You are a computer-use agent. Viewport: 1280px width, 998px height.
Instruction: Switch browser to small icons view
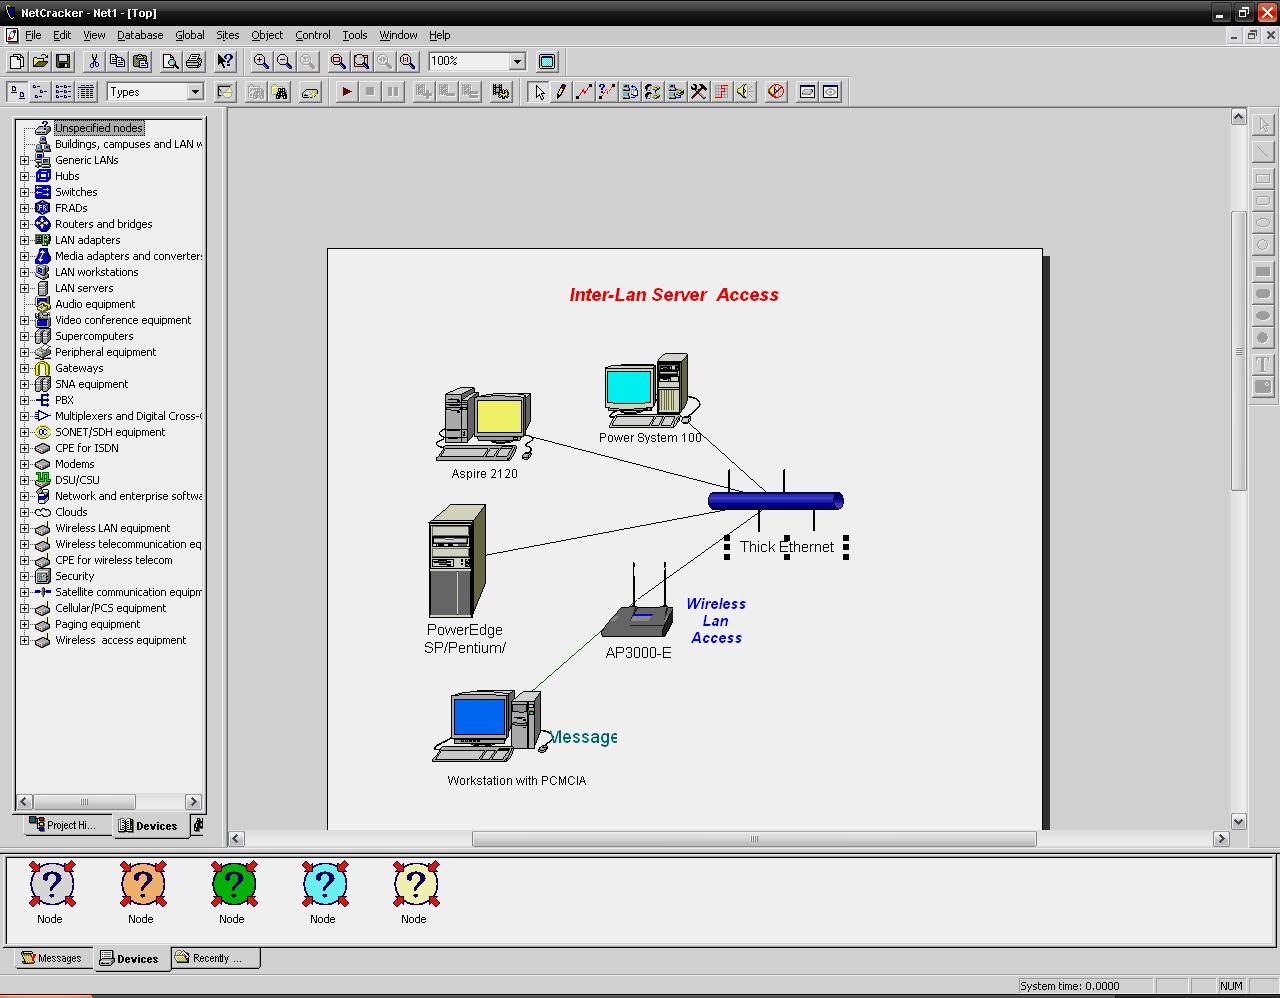[x=40, y=92]
